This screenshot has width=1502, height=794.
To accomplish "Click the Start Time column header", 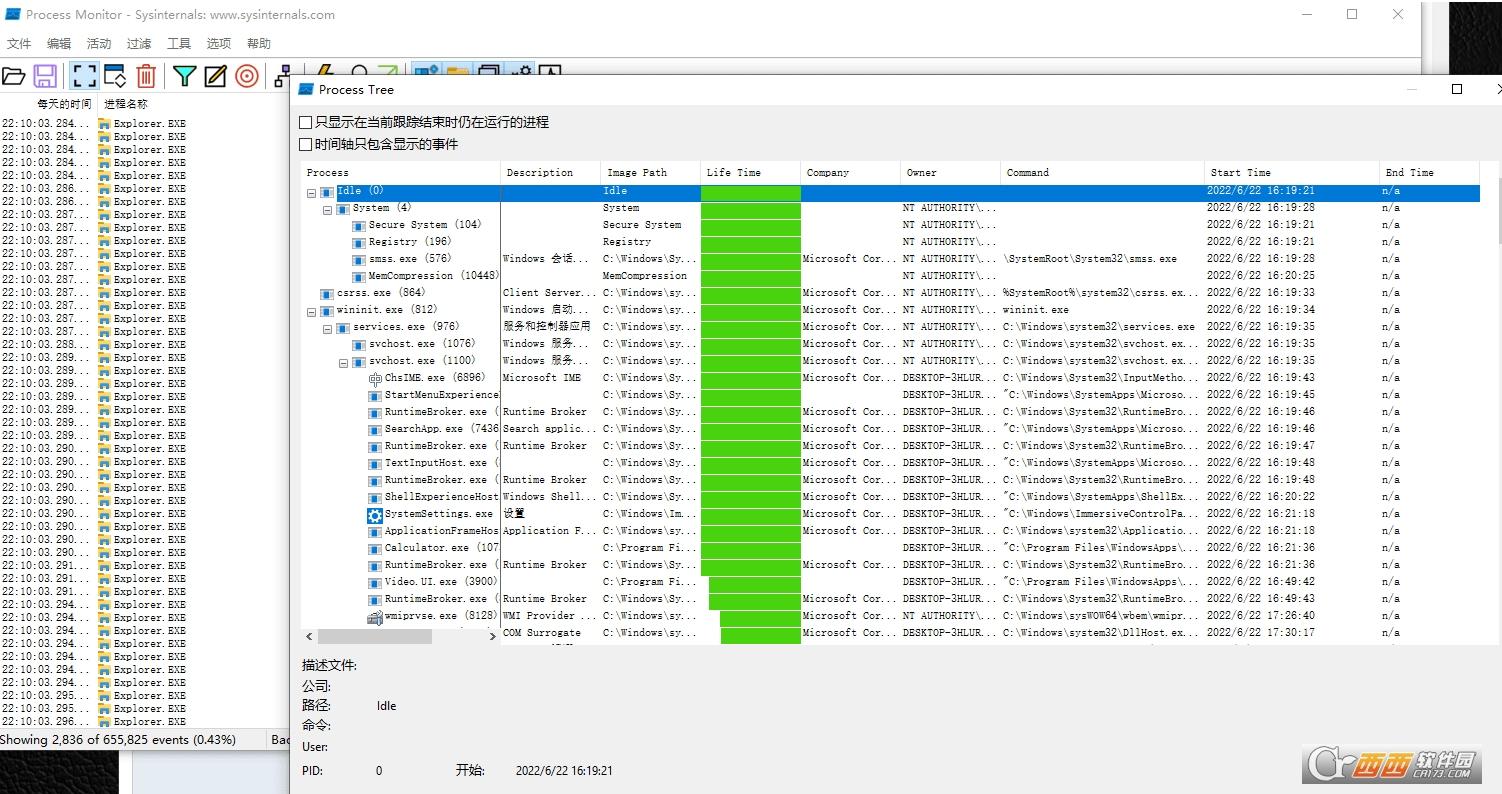I will coord(1291,173).
